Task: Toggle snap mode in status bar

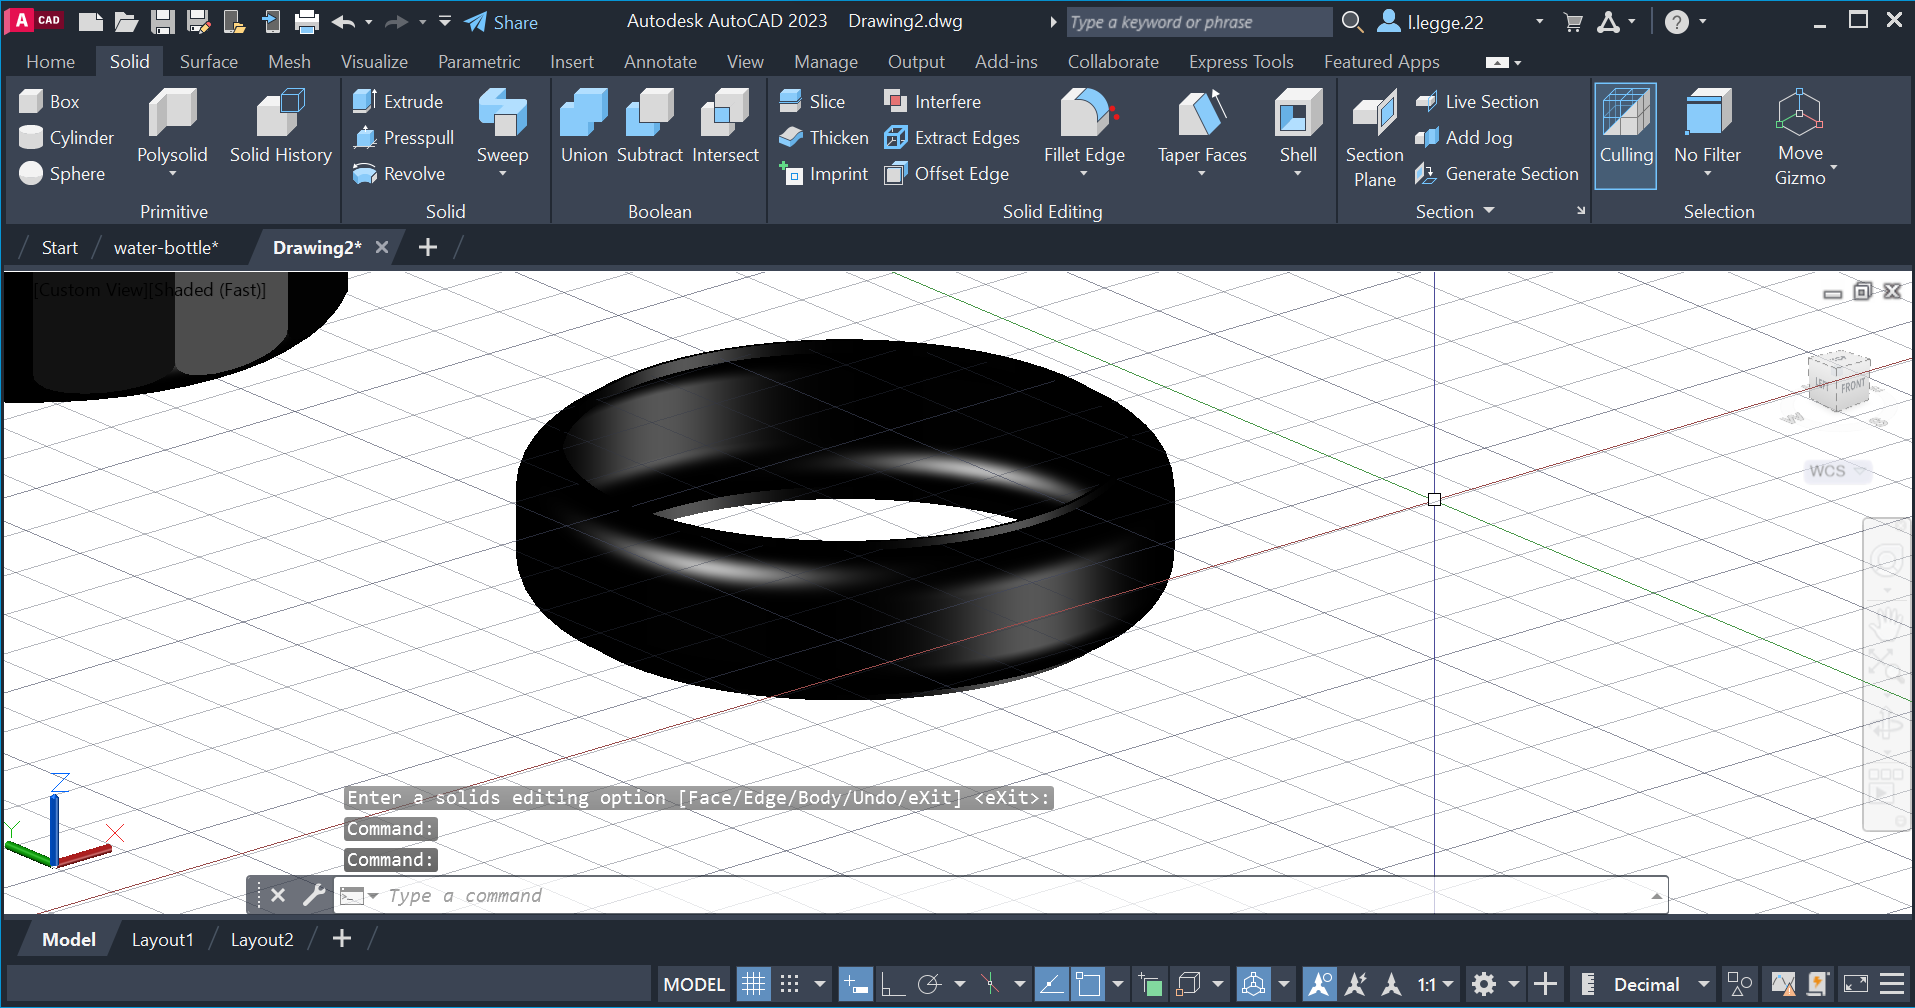Action: [789, 984]
